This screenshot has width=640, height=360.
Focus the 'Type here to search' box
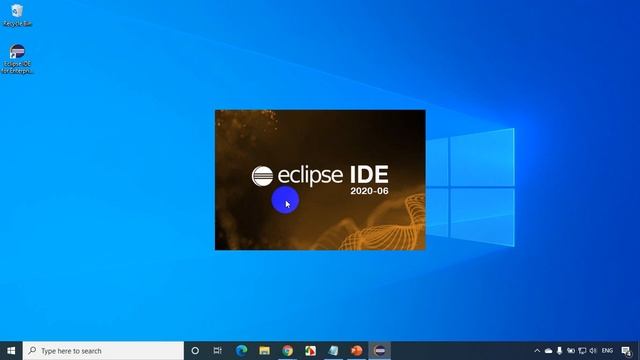103,351
